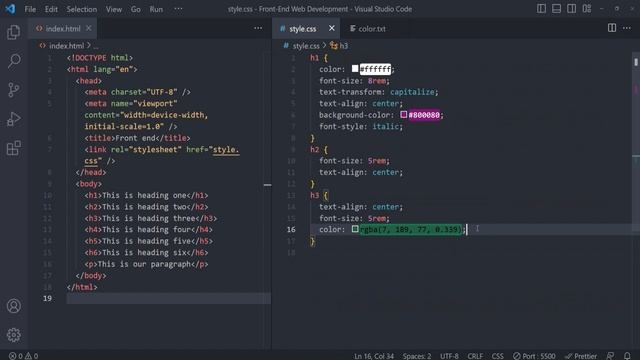Image resolution: width=640 pixels, height=360 pixels.
Task: Click style.css in right breadcrumb
Action: tap(306, 46)
